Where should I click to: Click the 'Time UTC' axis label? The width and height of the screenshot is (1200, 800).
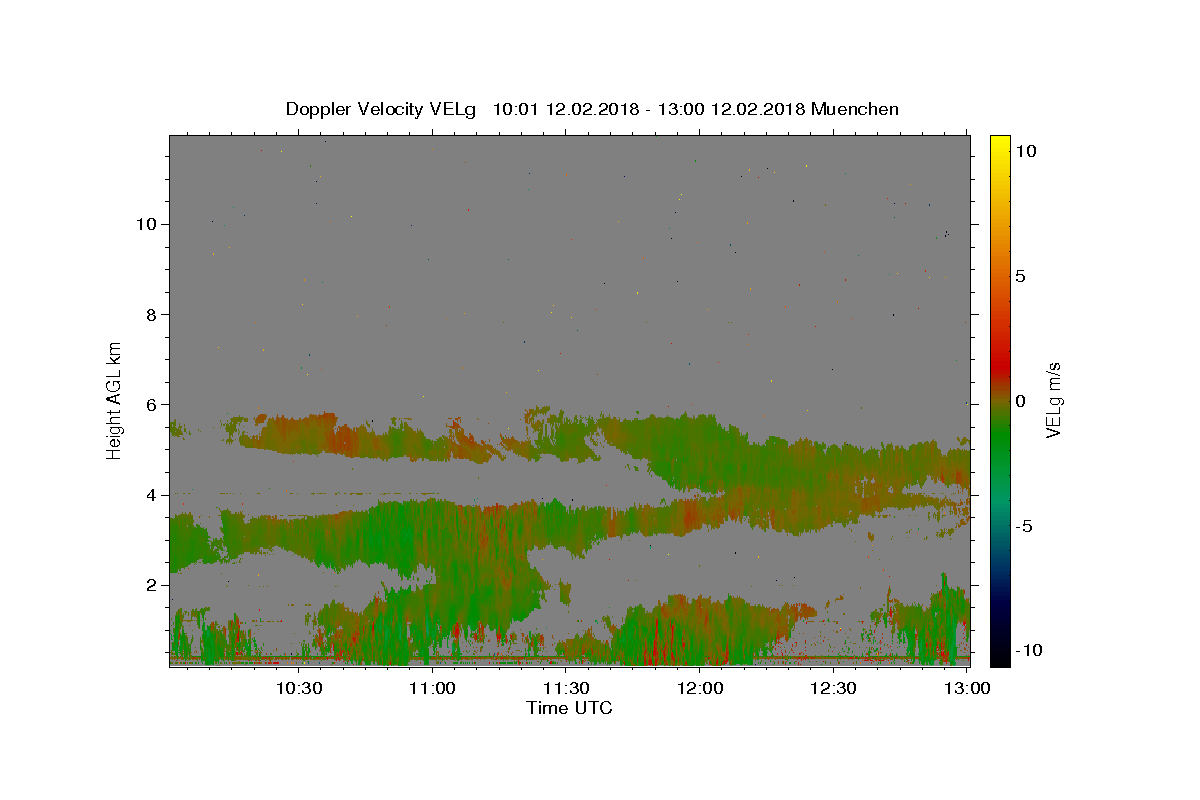click(x=569, y=708)
